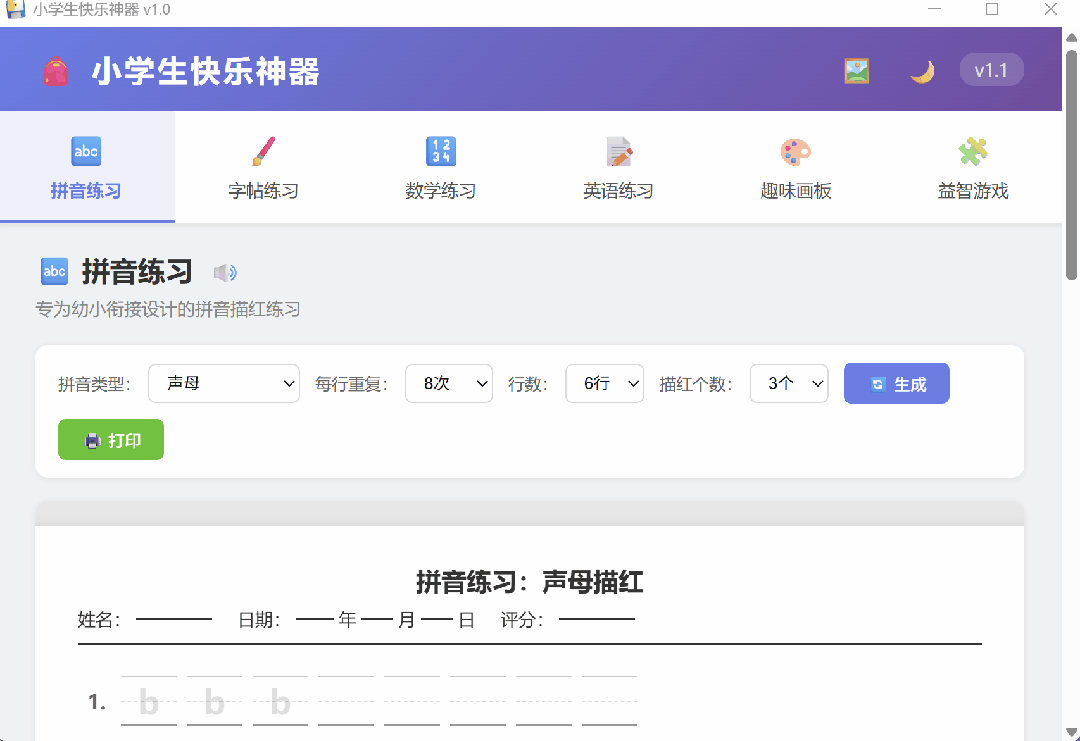Click the red backpack logo icon

coord(56,71)
